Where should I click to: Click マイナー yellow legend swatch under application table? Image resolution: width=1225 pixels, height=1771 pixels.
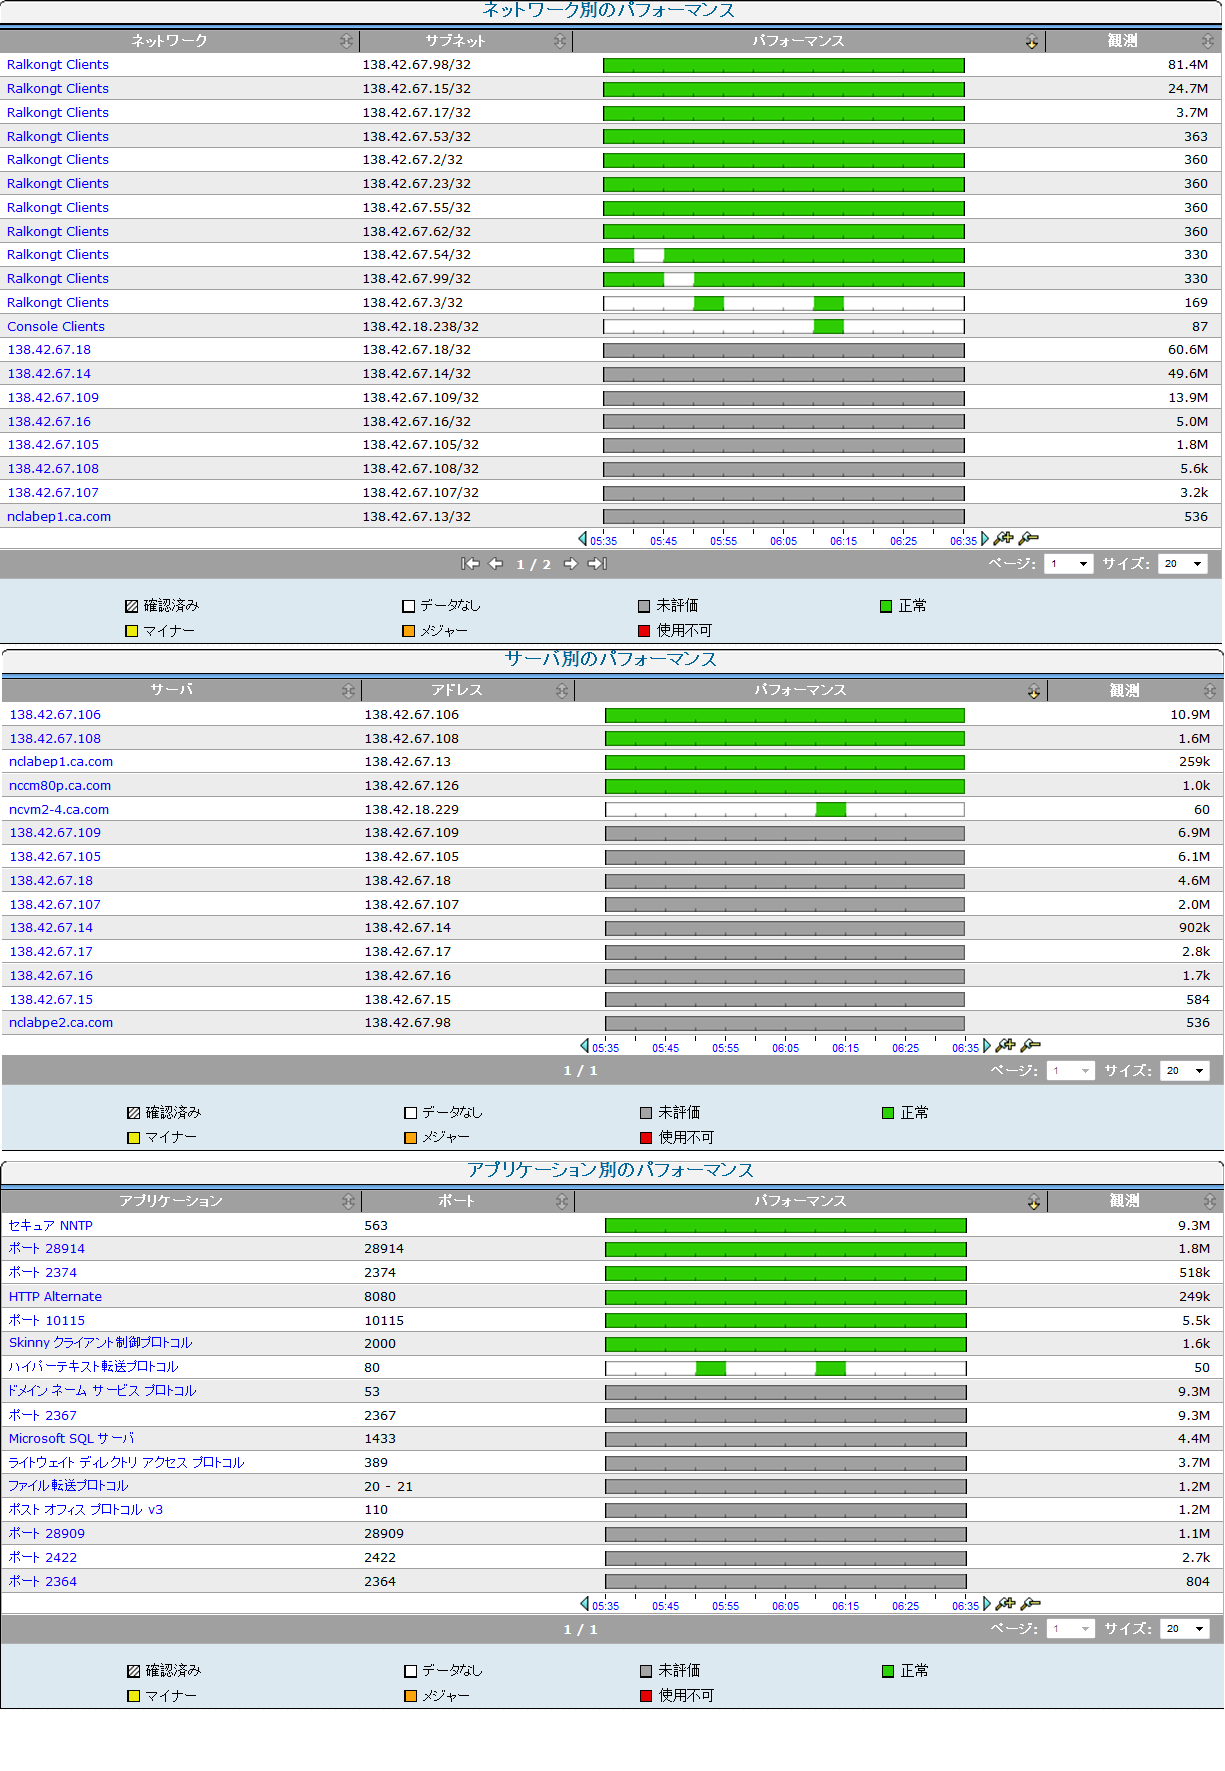[133, 1696]
